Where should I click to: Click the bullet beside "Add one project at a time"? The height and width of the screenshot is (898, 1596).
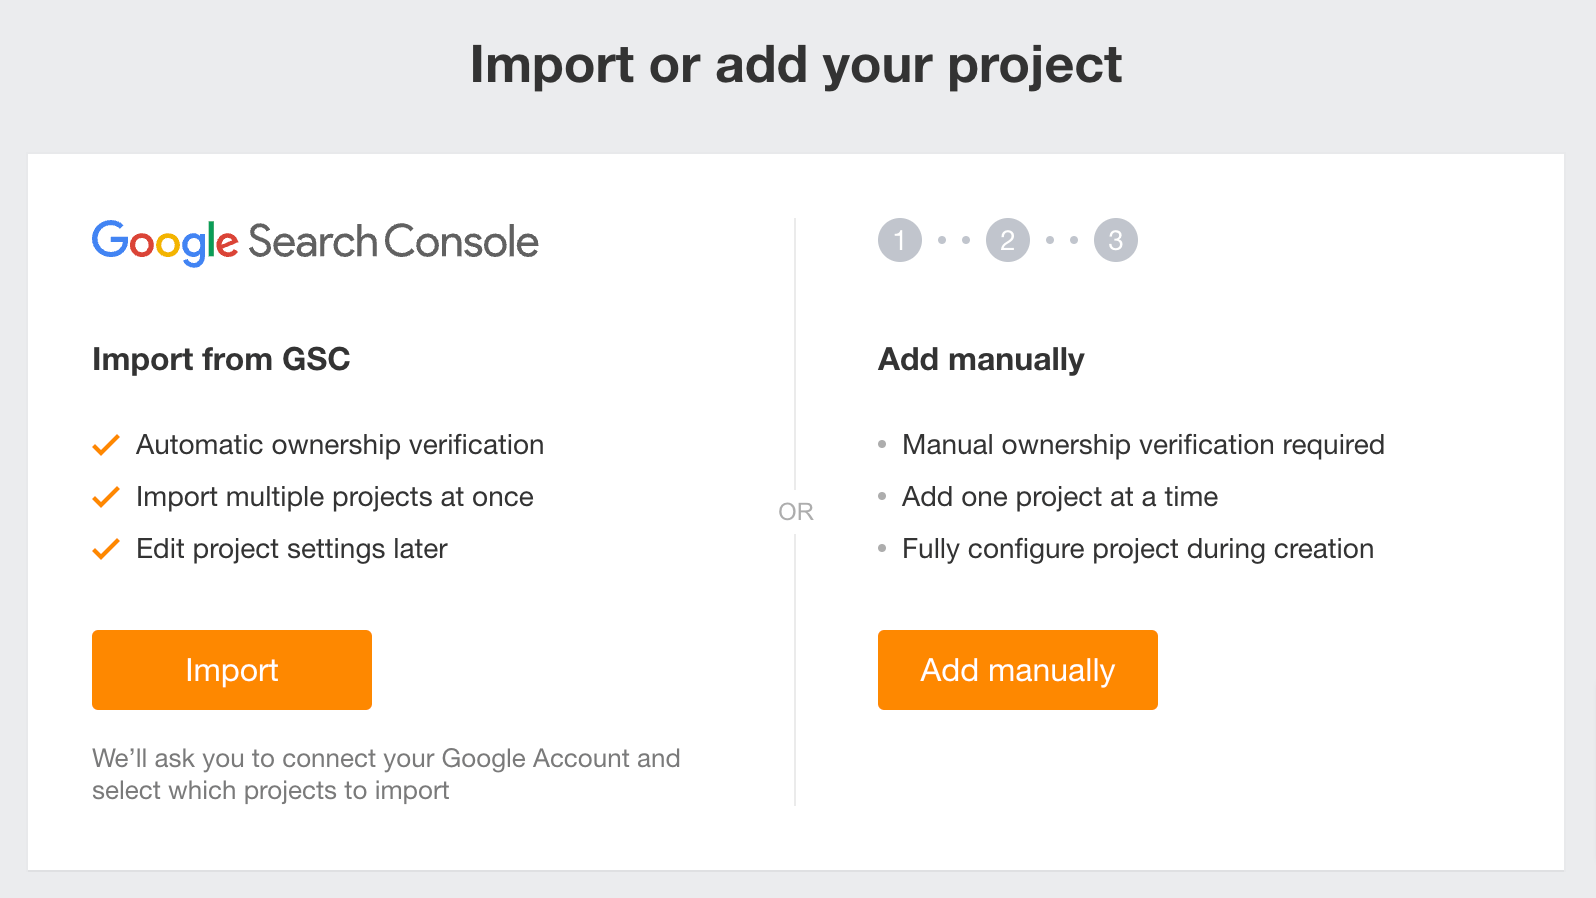[x=882, y=496]
